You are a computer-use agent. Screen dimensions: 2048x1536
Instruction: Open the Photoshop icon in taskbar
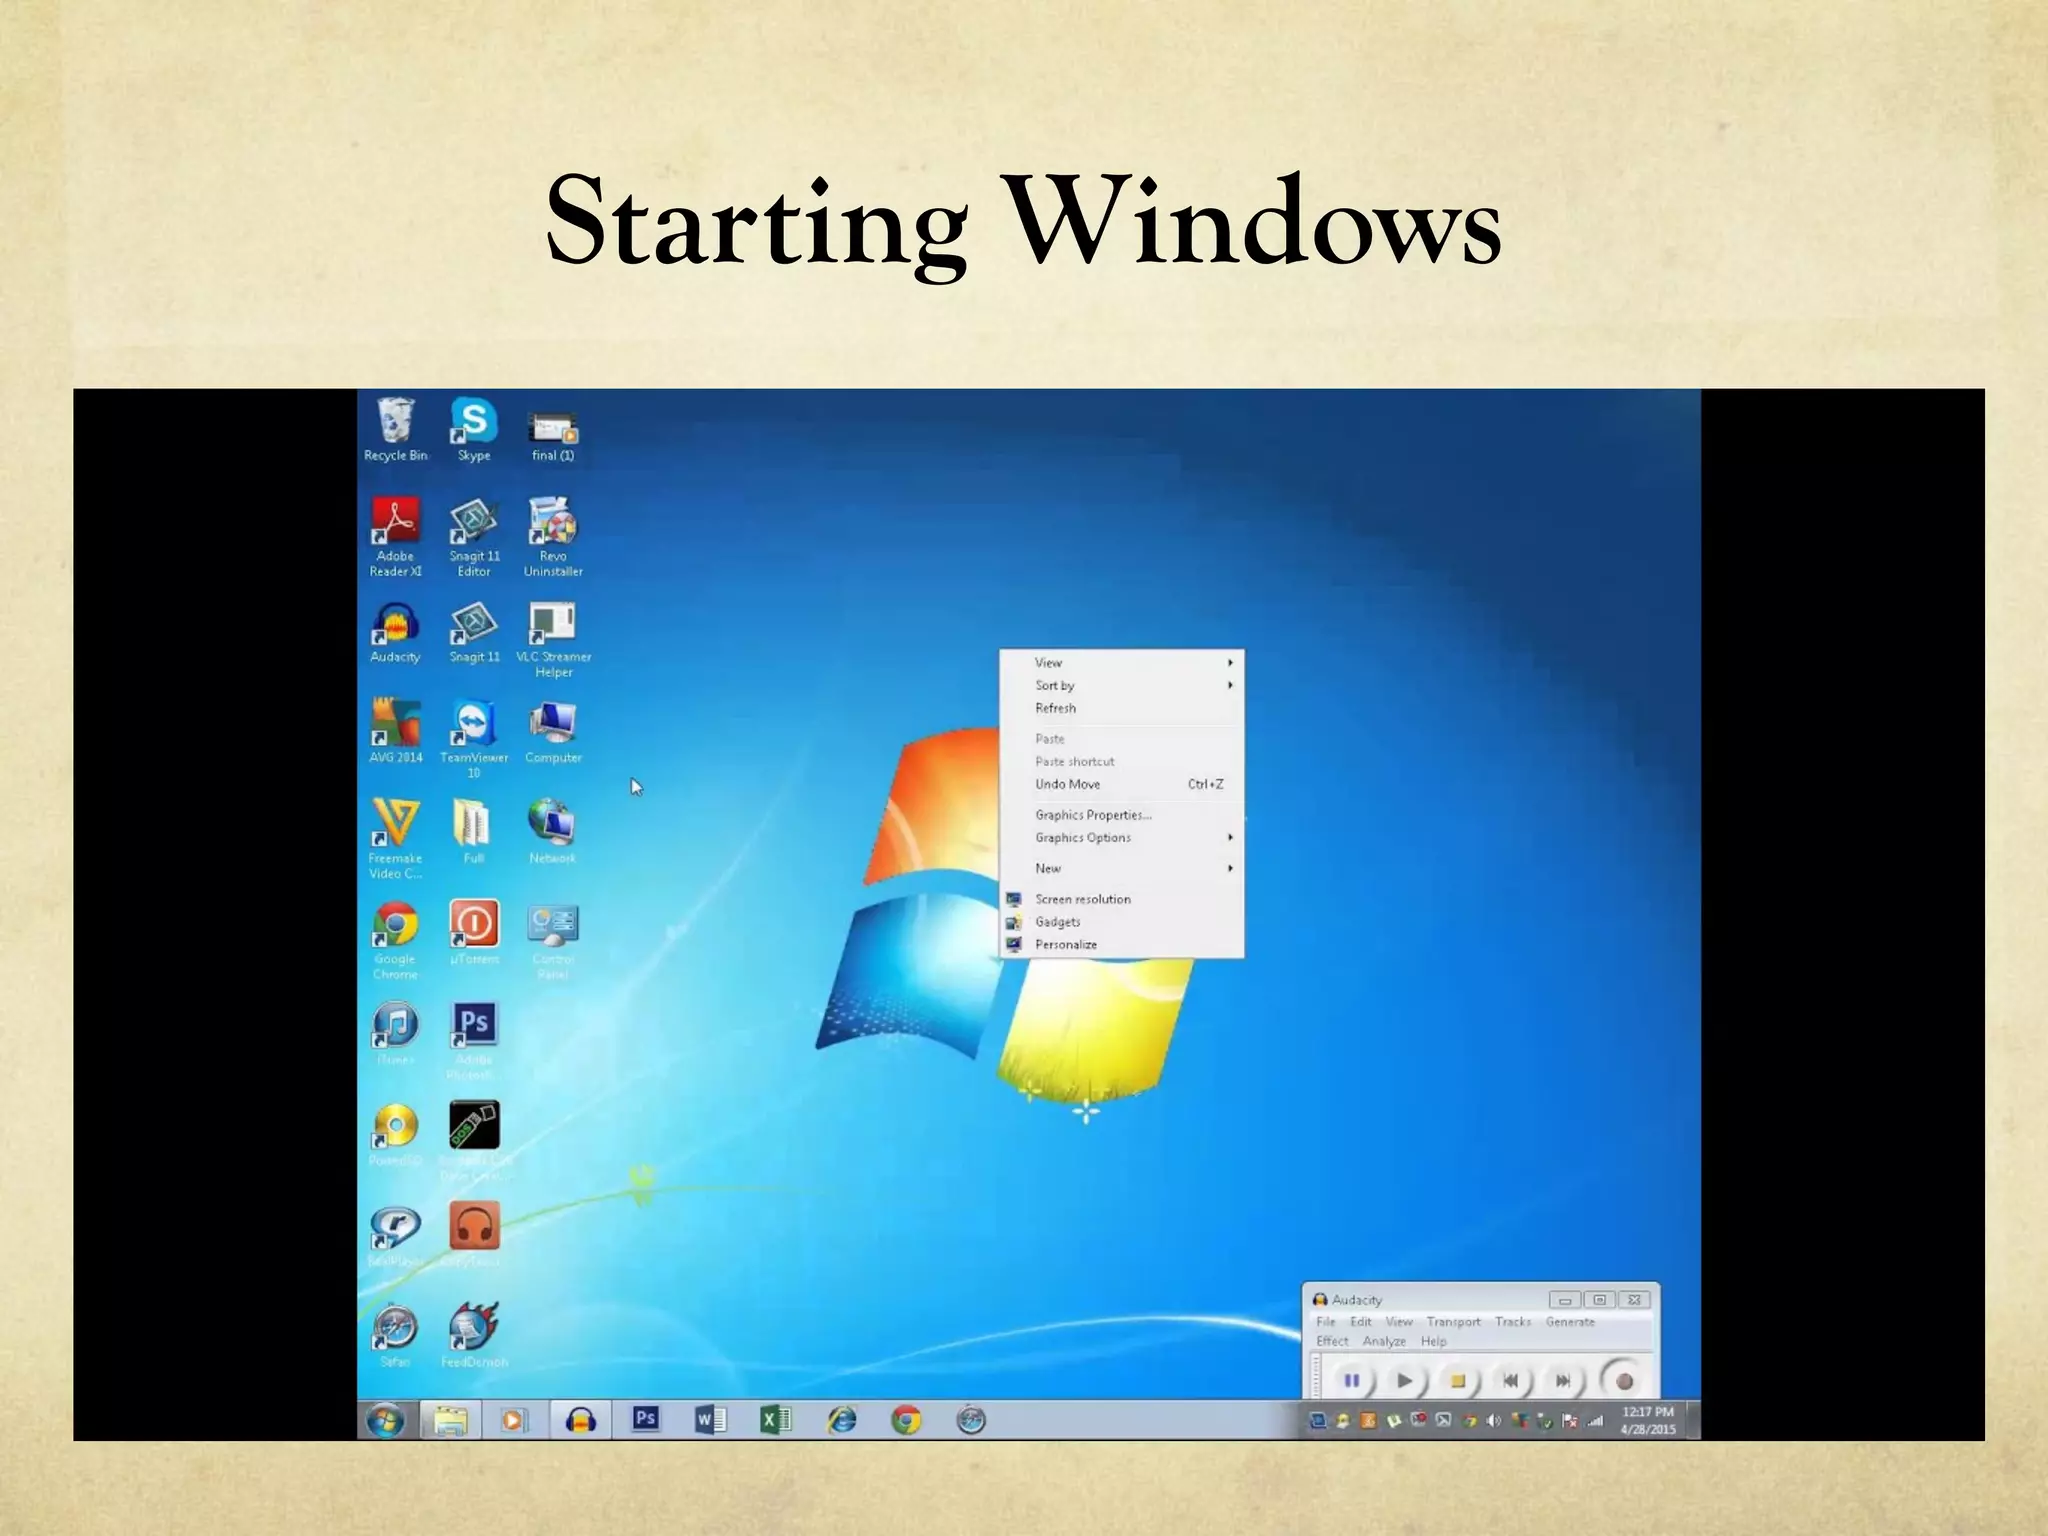[646, 1419]
